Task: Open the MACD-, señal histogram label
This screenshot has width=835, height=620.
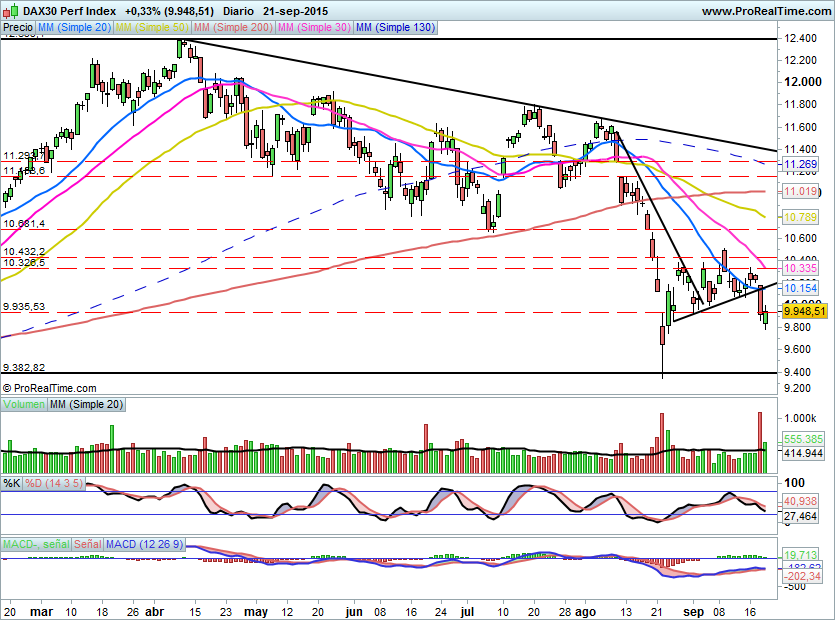Action: click(36, 544)
